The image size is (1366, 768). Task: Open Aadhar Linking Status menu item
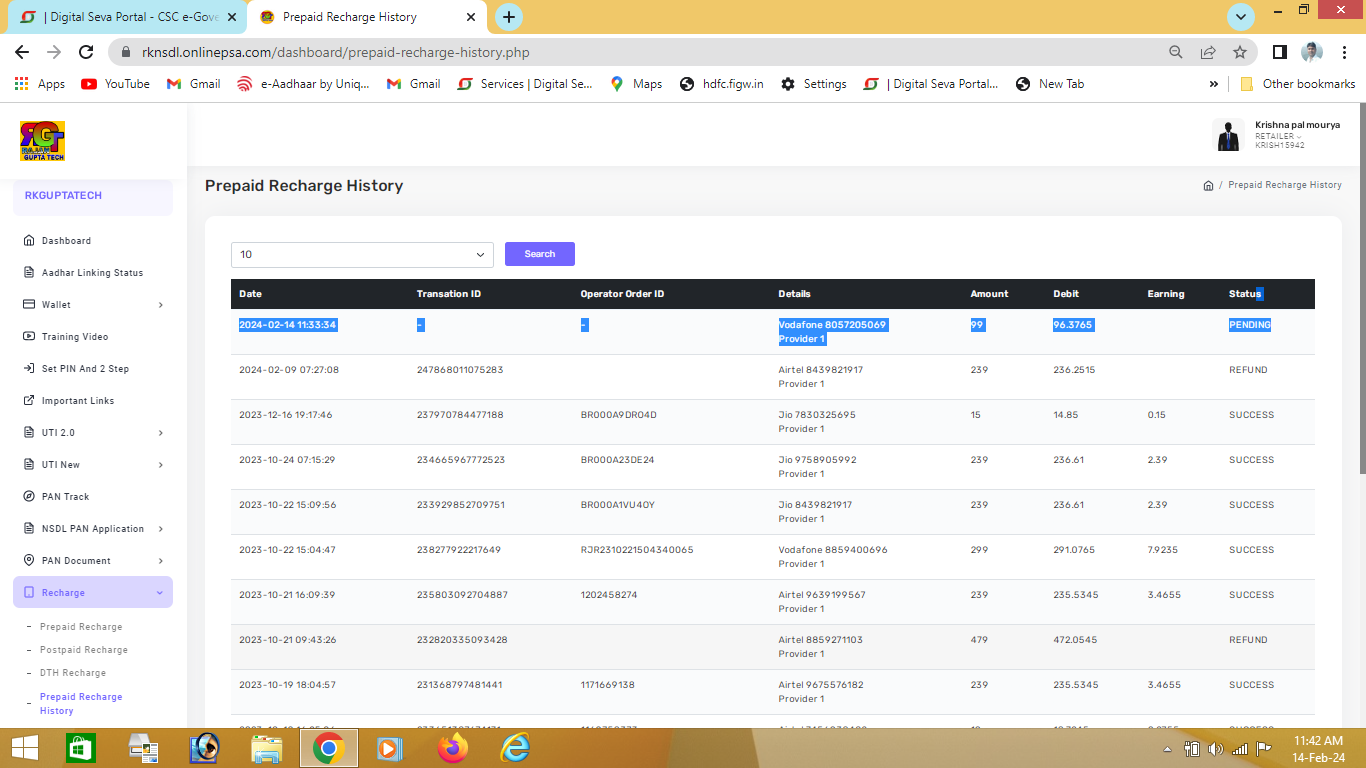[92, 273]
